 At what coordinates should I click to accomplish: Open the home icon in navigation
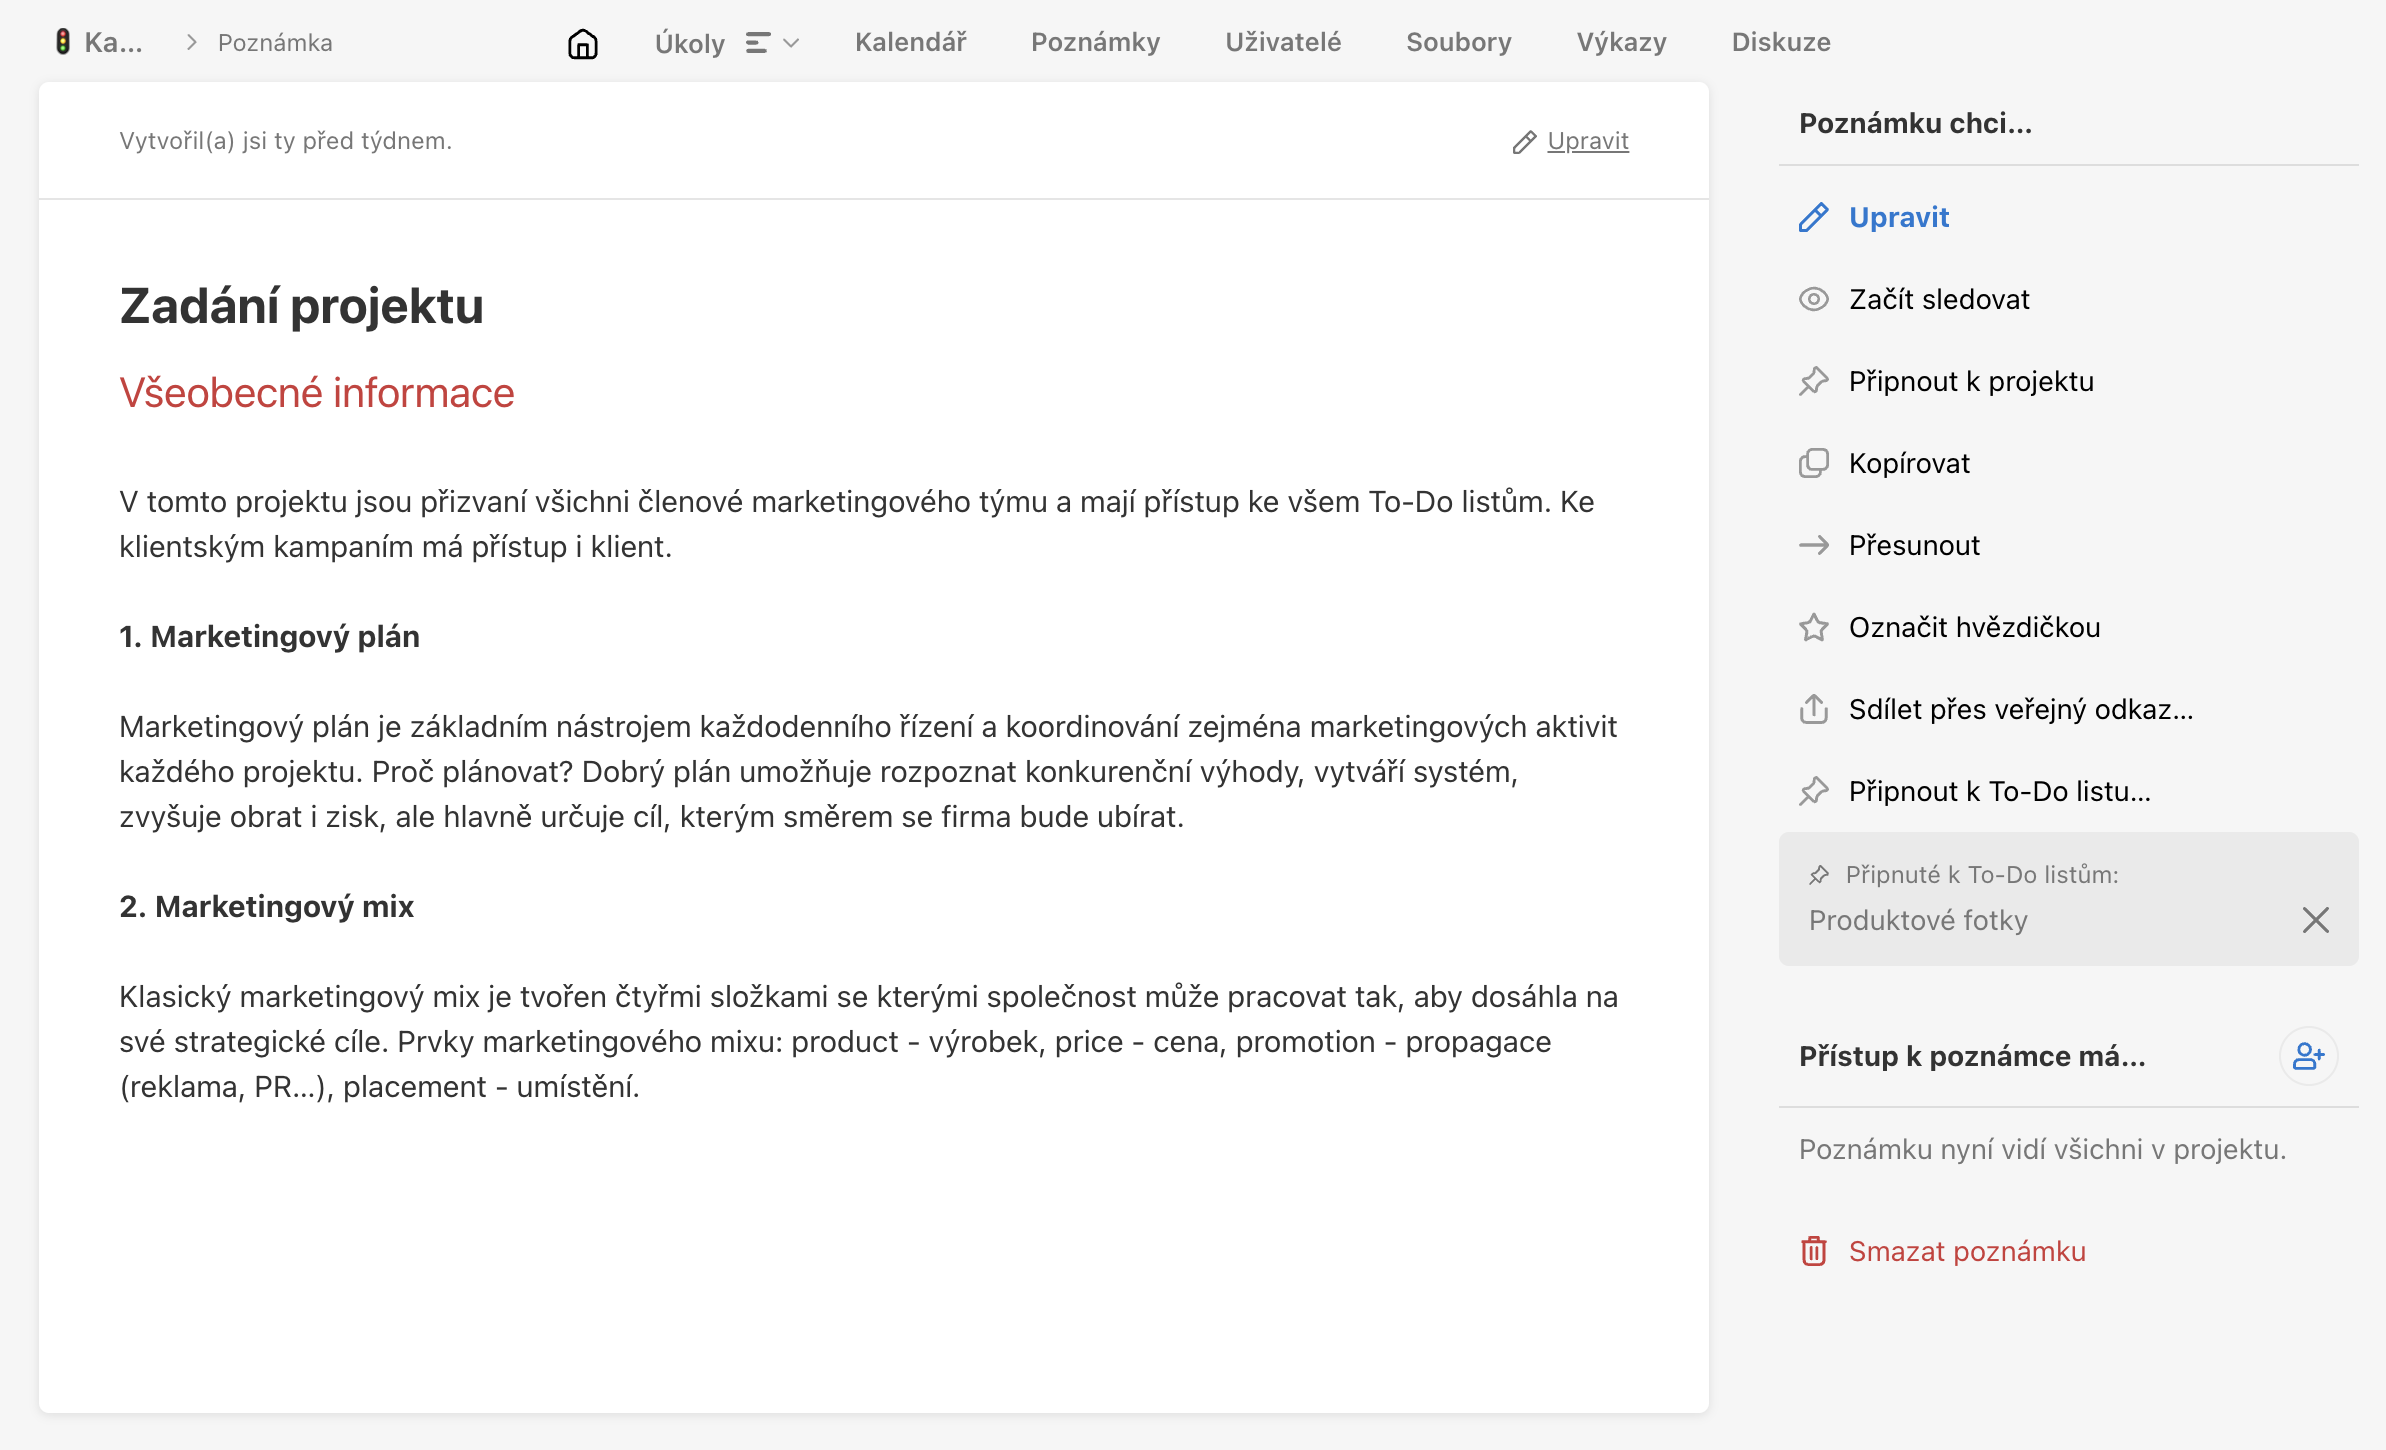[582, 43]
